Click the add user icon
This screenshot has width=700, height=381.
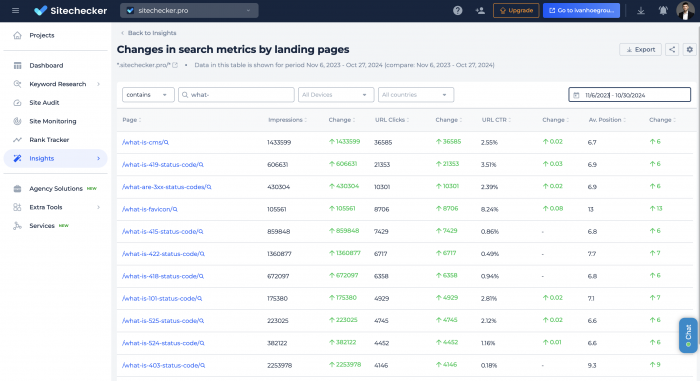point(480,10)
